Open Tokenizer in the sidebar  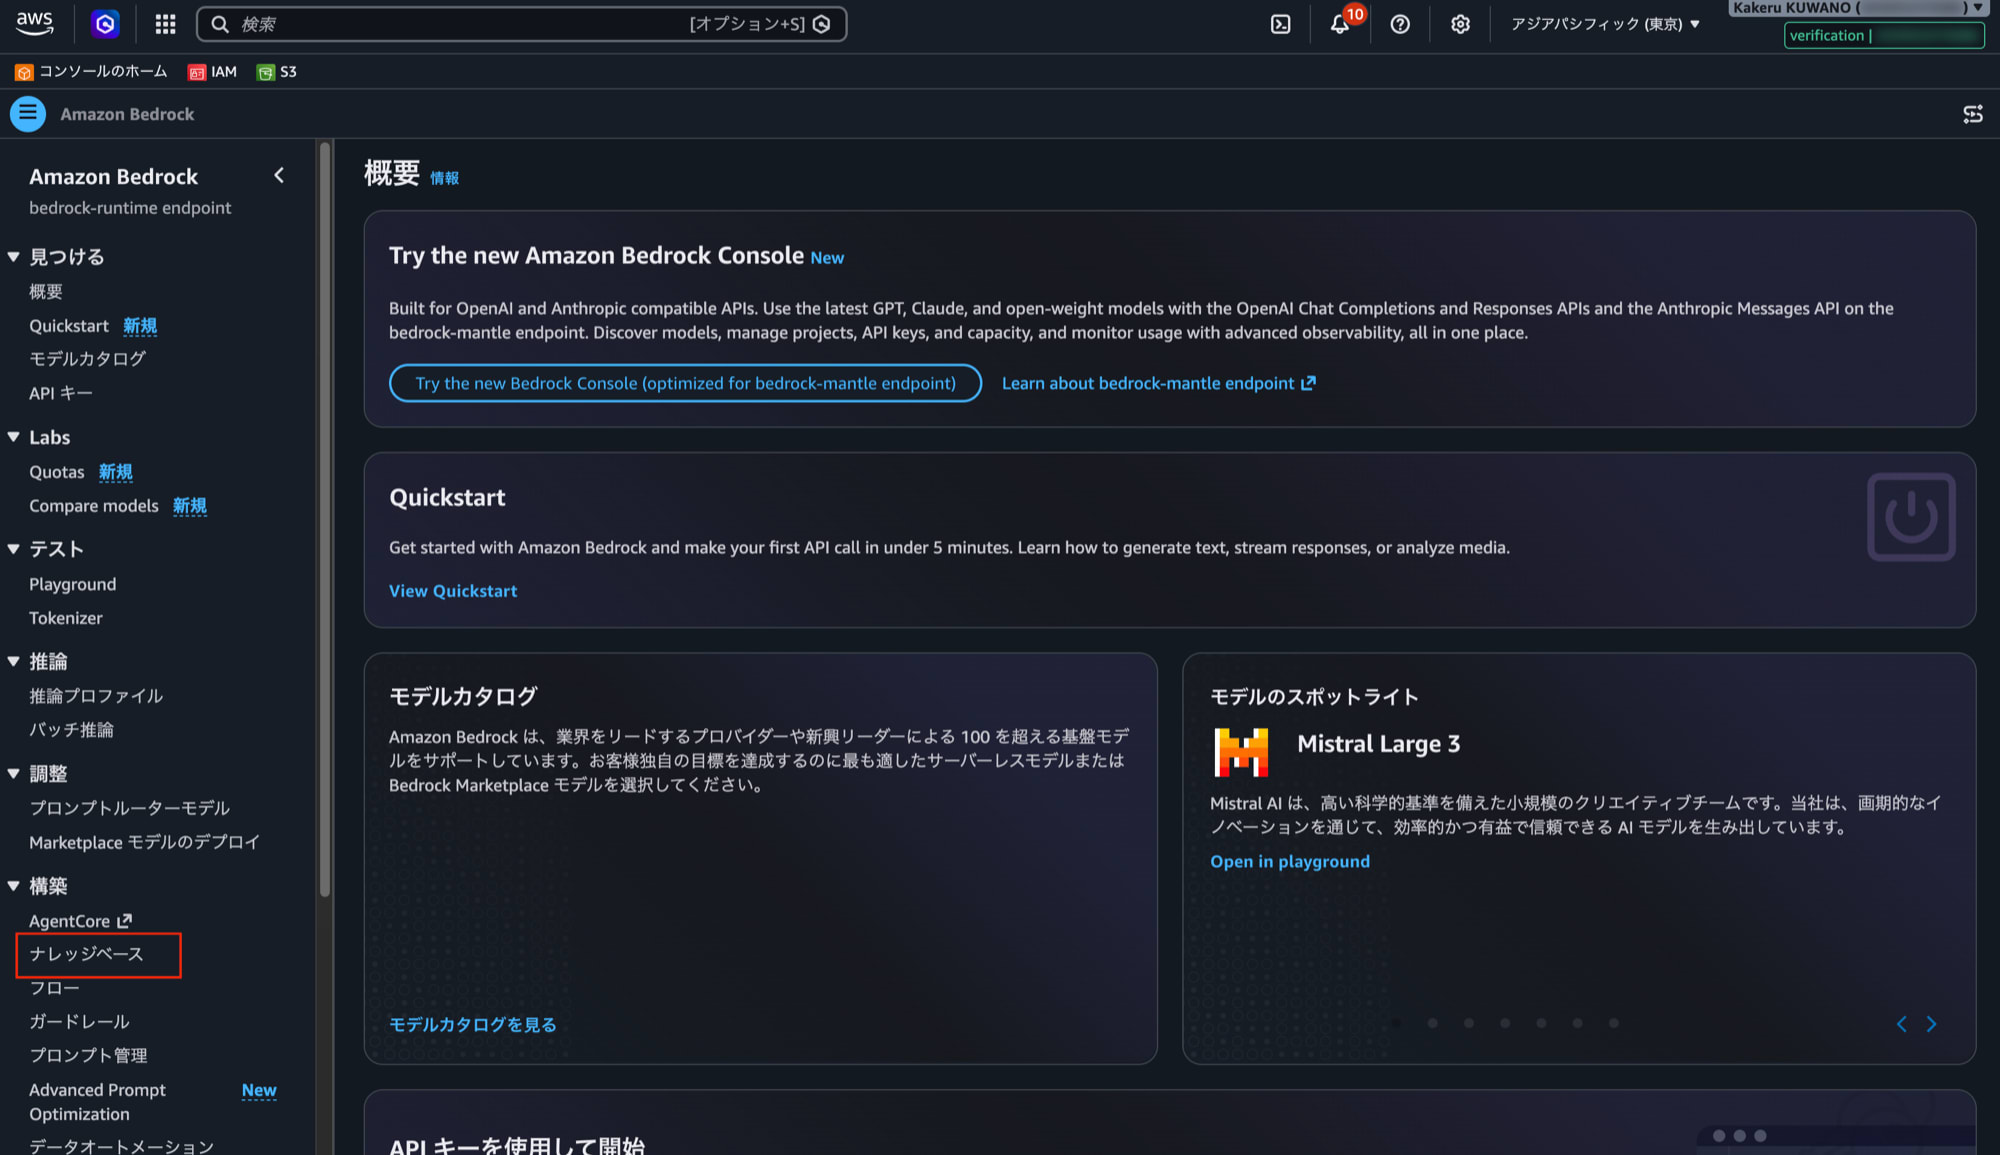click(66, 618)
